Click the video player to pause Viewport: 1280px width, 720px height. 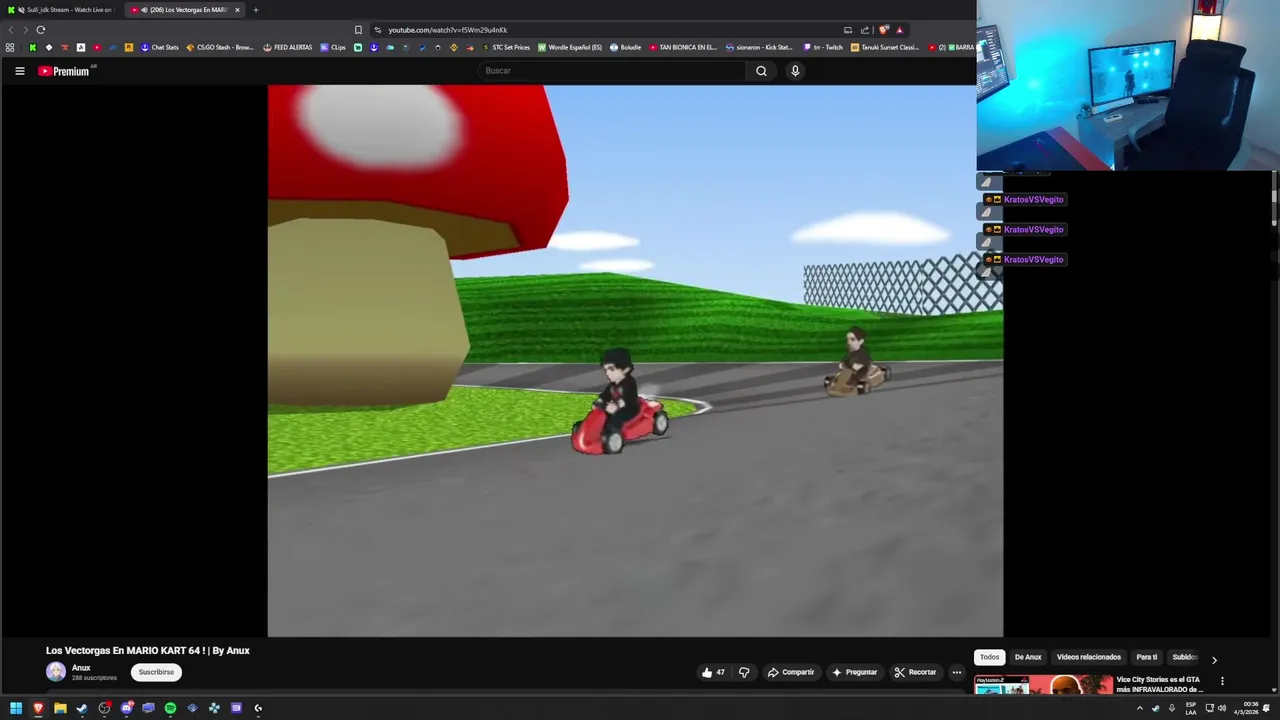635,360
